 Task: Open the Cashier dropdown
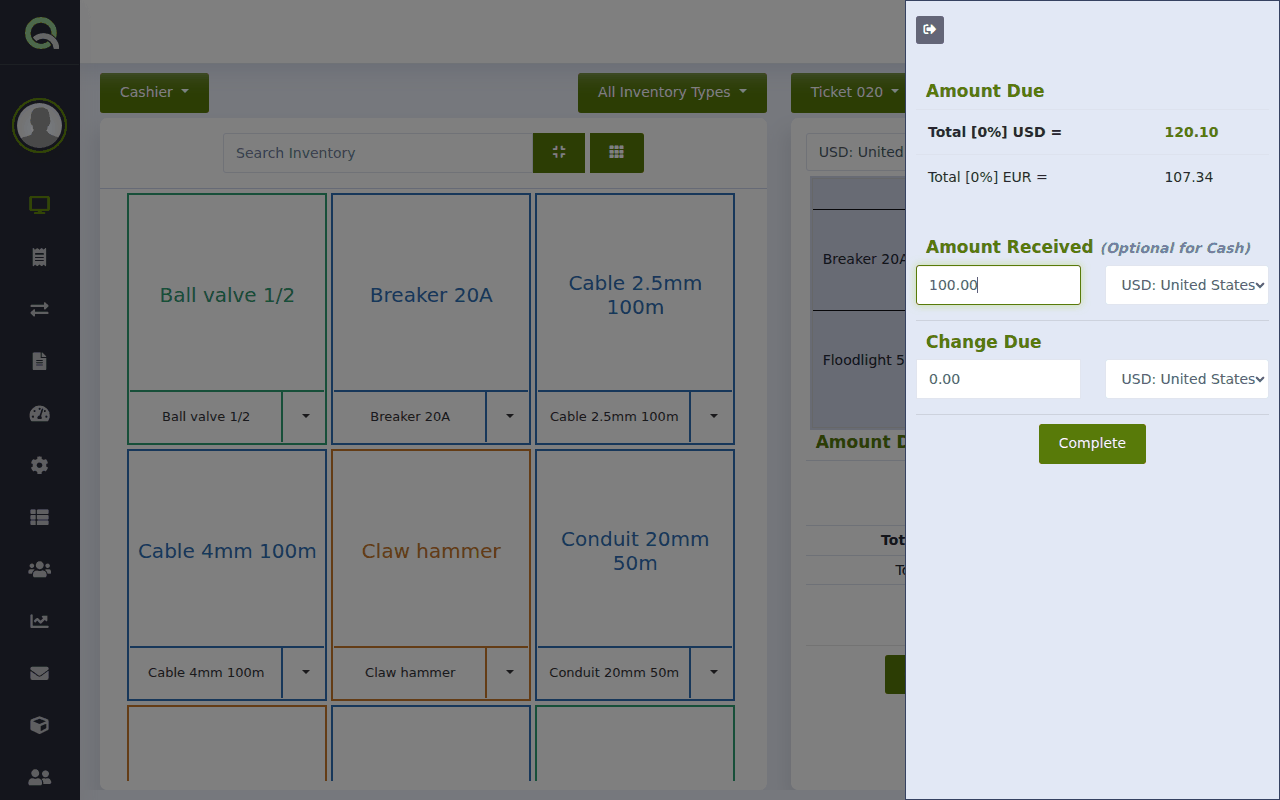coord(154,92)
